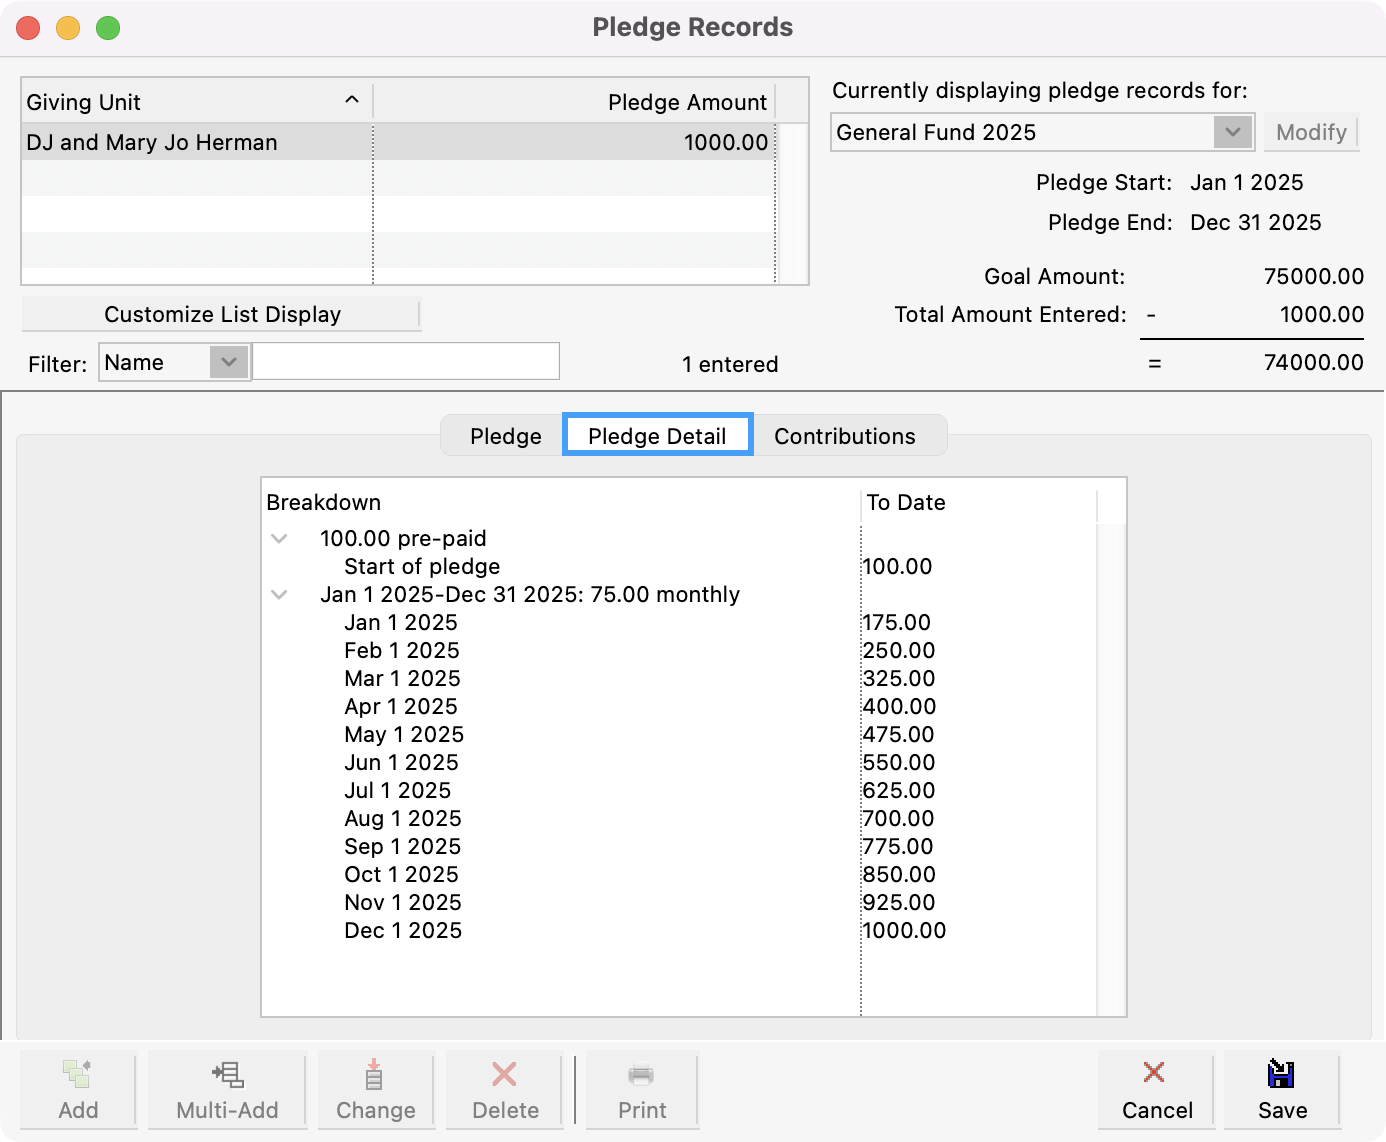Click the Modify button
This screenshot has height=1142, width=1386.
[x=1310, y=132]
